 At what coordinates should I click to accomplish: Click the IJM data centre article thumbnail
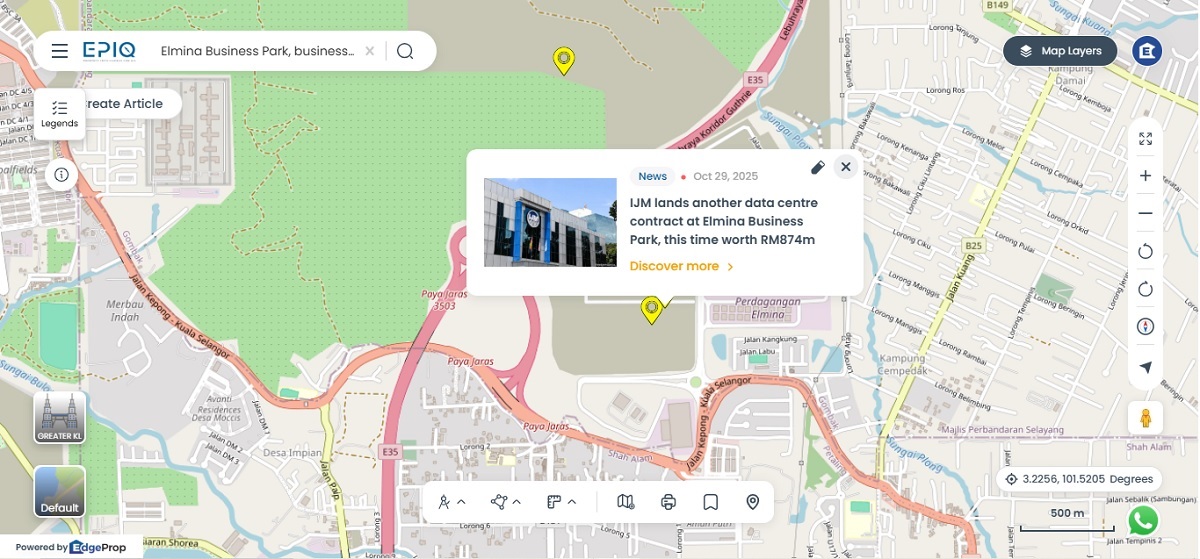[550, 222]
